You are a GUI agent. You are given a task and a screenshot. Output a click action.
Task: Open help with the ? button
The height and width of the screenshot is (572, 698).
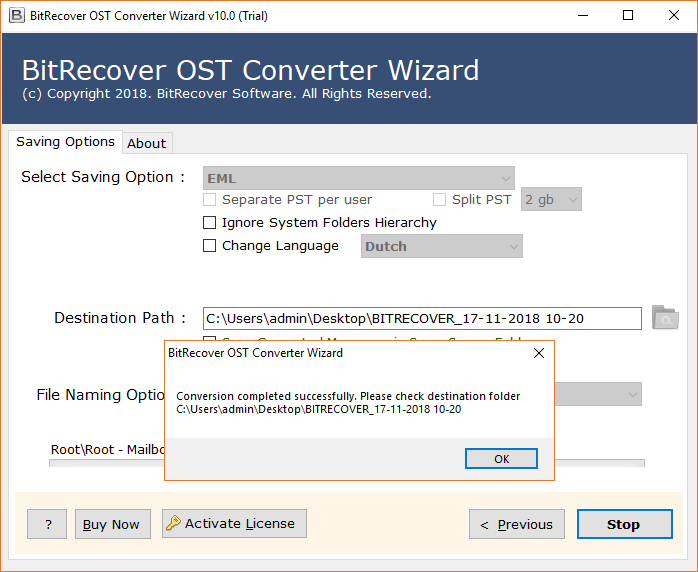click(47, 524)
